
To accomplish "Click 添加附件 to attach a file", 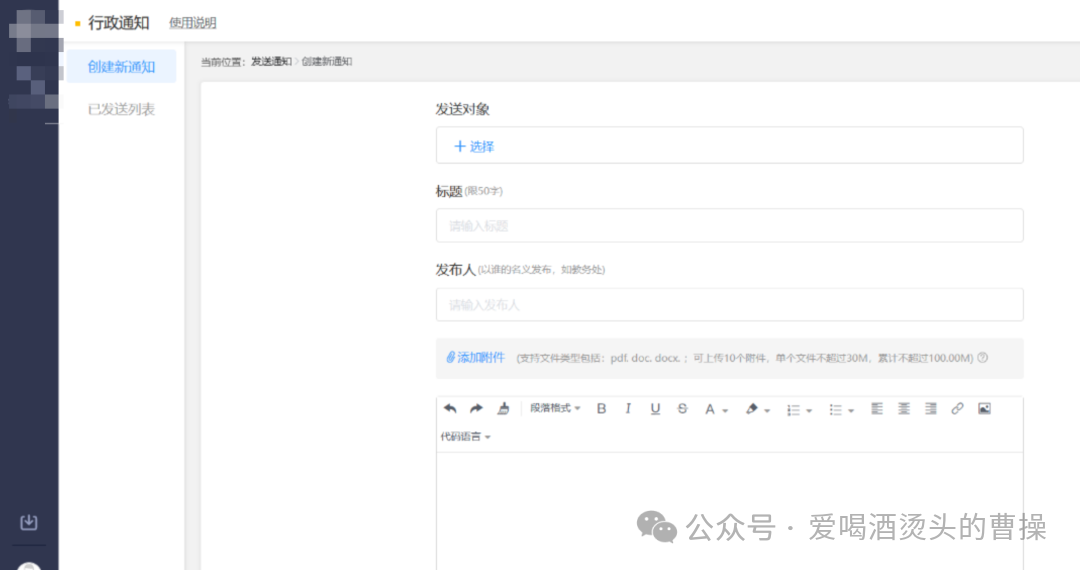I will coord(475,357).
